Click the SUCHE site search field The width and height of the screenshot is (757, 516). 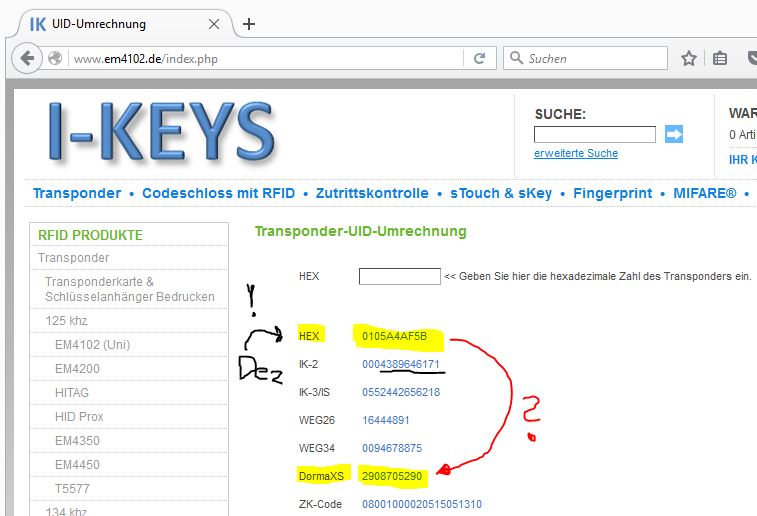[595, 134]
